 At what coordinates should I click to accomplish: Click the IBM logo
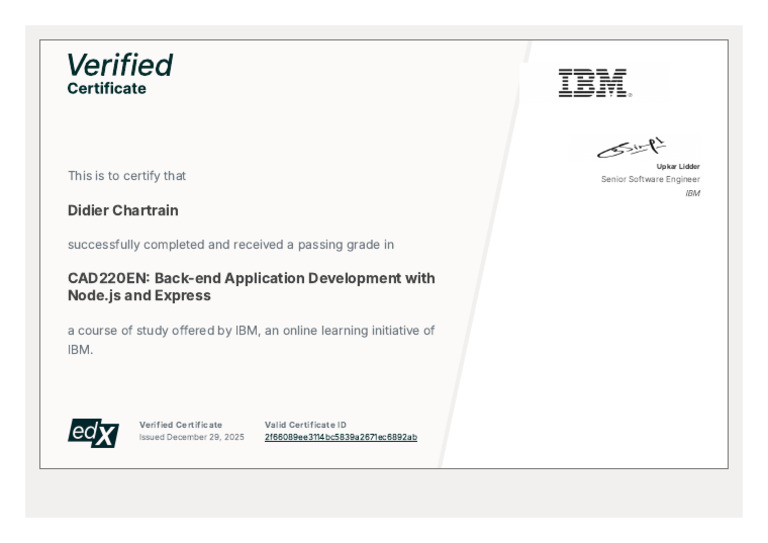tap(595, 83)
